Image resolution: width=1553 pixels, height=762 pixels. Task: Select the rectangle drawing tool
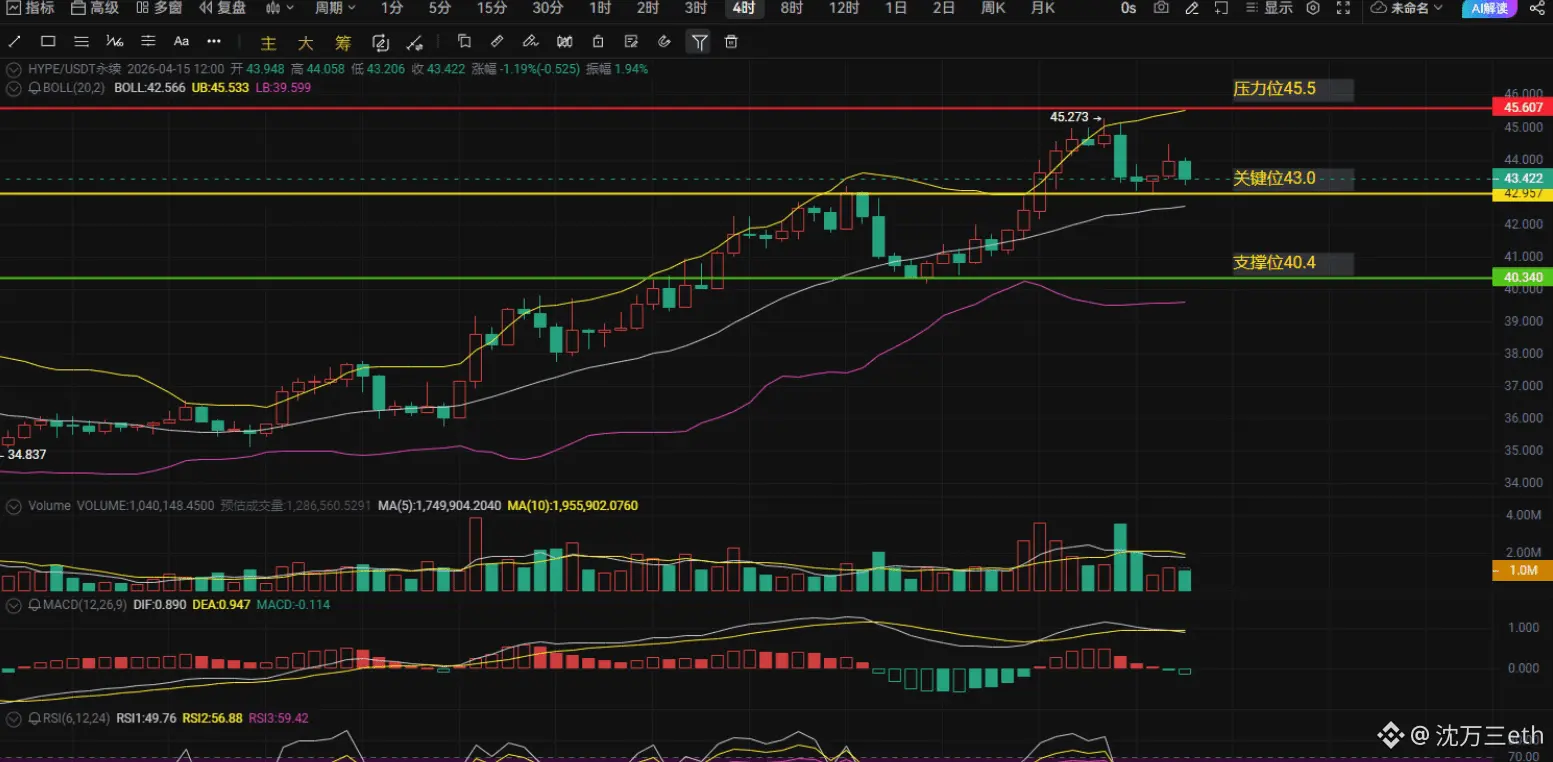coord(48,42)
